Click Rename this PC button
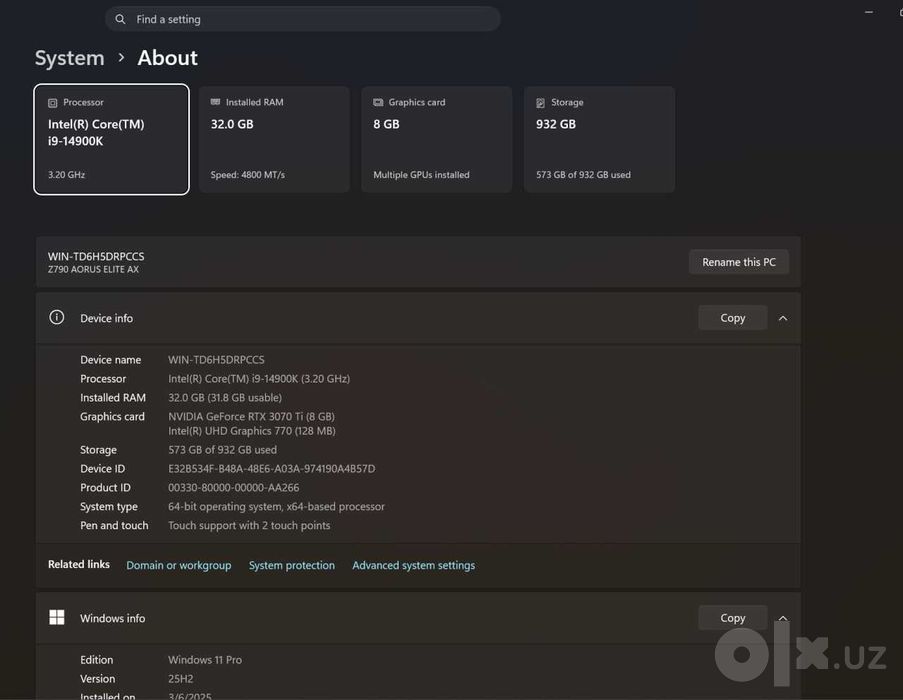903x700 pixels. [739, 262]
